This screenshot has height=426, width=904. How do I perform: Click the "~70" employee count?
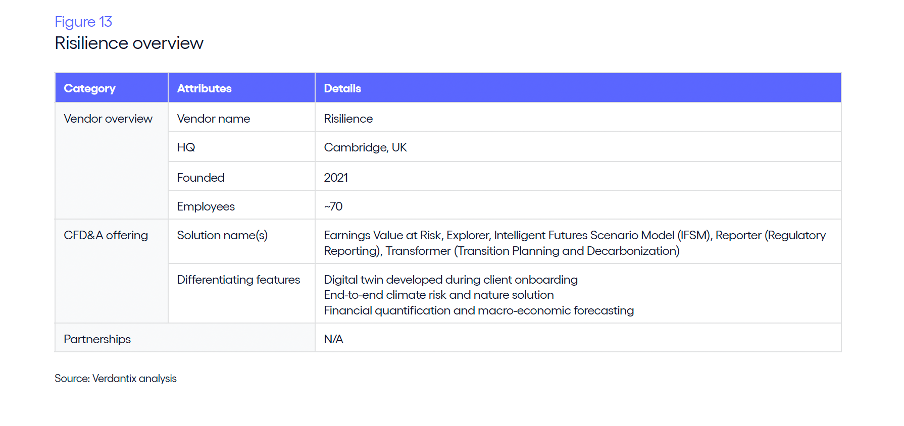click(x=335, y=206)
